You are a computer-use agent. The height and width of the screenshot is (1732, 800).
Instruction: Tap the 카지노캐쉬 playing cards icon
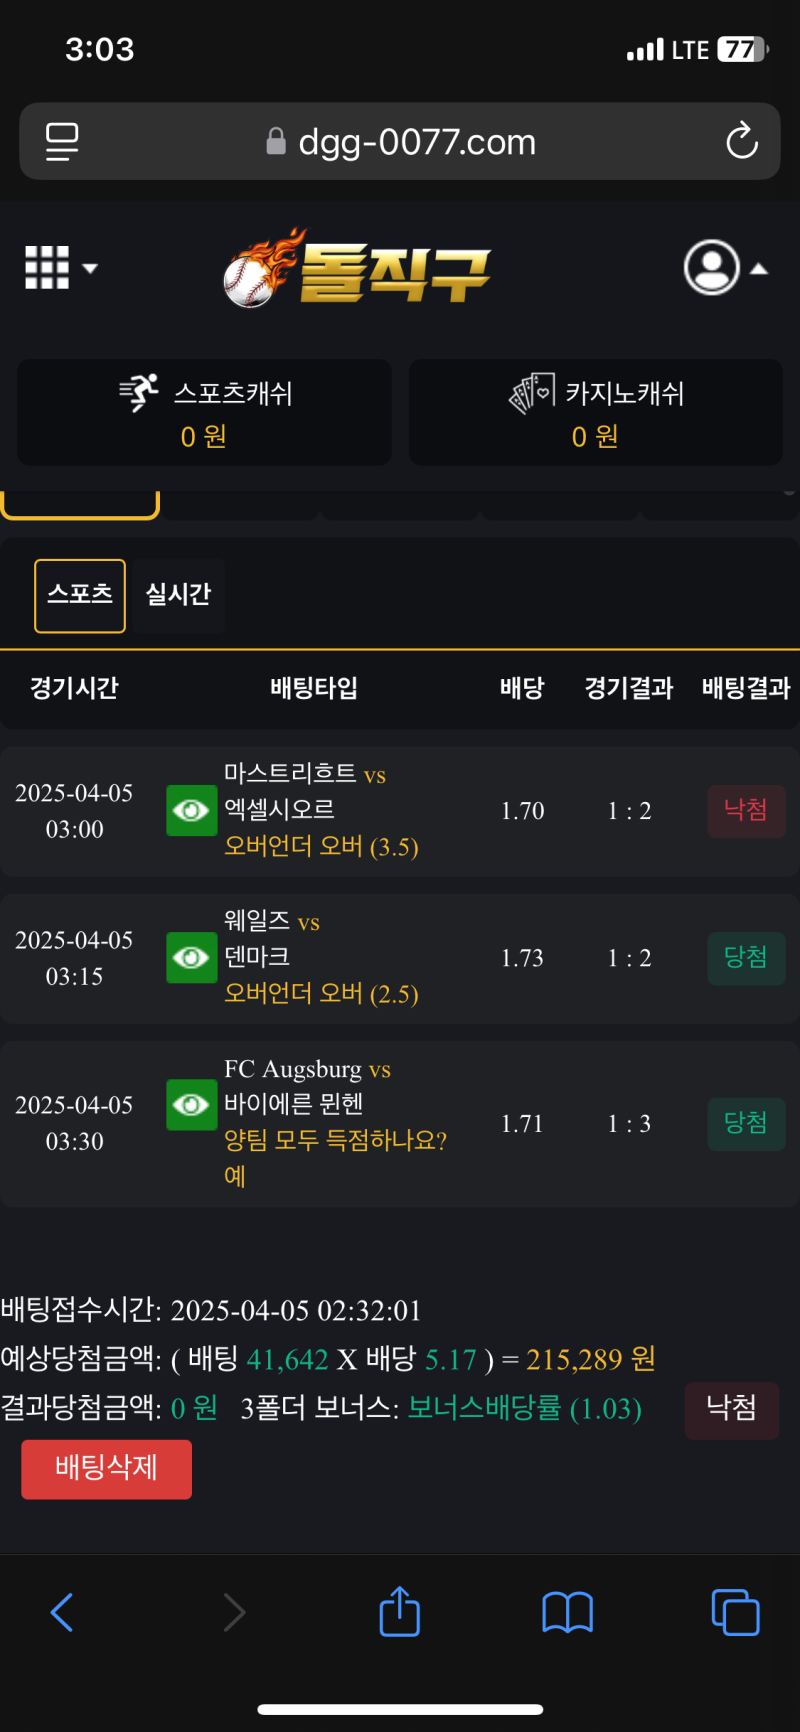pos(532,393)
